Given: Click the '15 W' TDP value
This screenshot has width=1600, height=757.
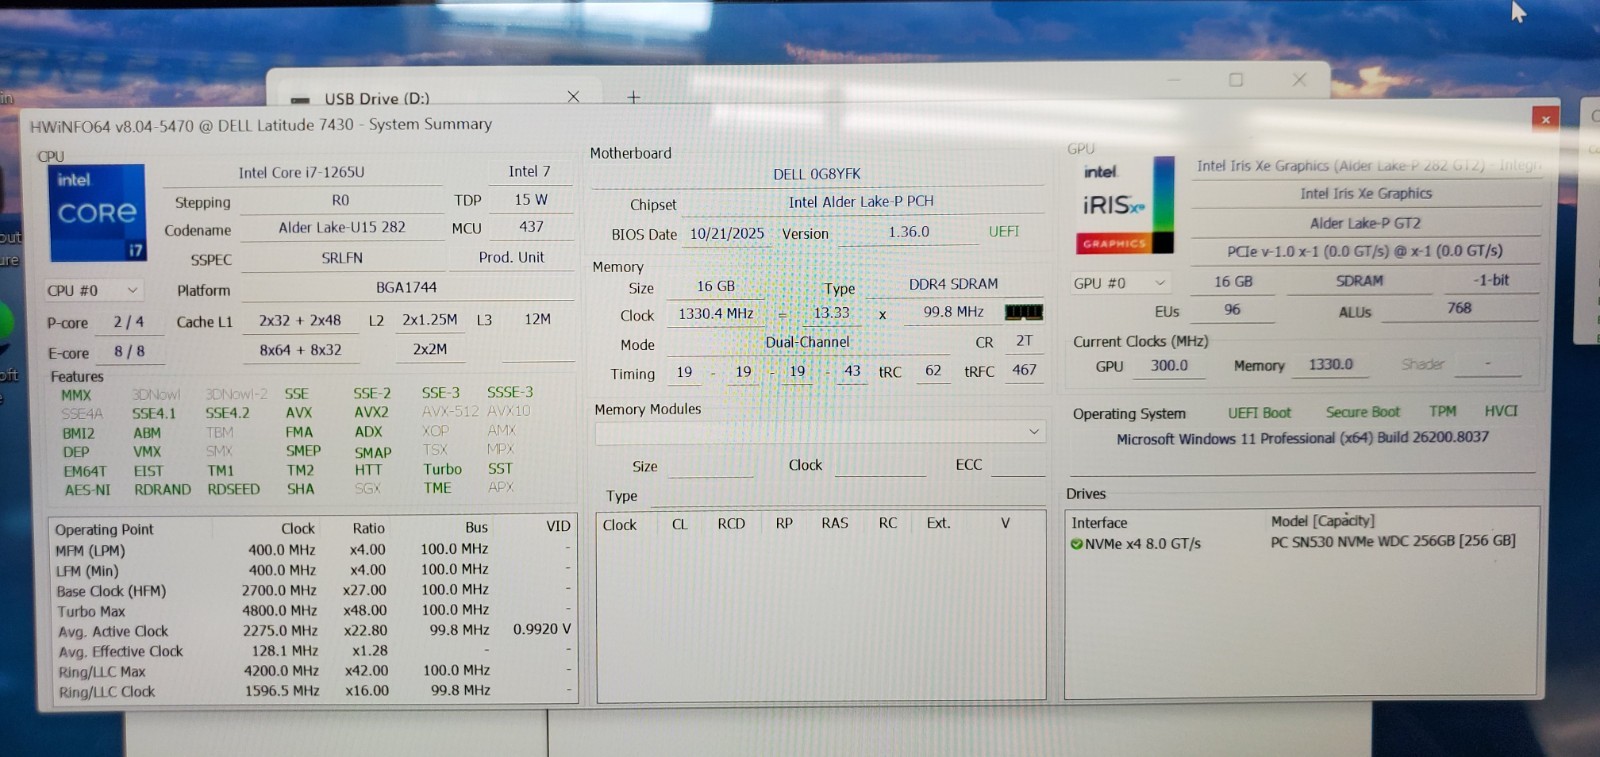Looking at the screenshot, I should 530,199.
